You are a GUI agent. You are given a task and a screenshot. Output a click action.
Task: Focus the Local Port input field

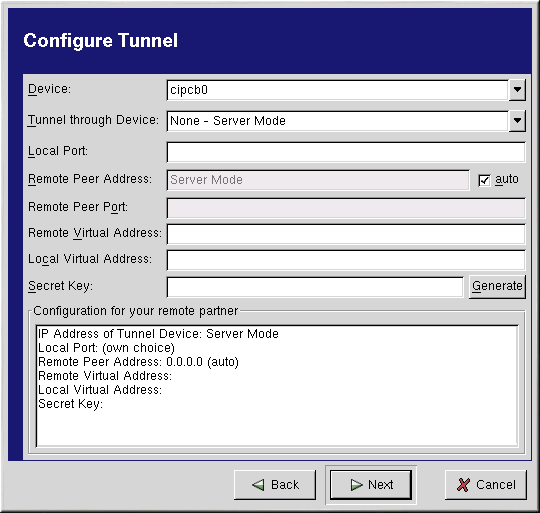(x=346, y=152)
